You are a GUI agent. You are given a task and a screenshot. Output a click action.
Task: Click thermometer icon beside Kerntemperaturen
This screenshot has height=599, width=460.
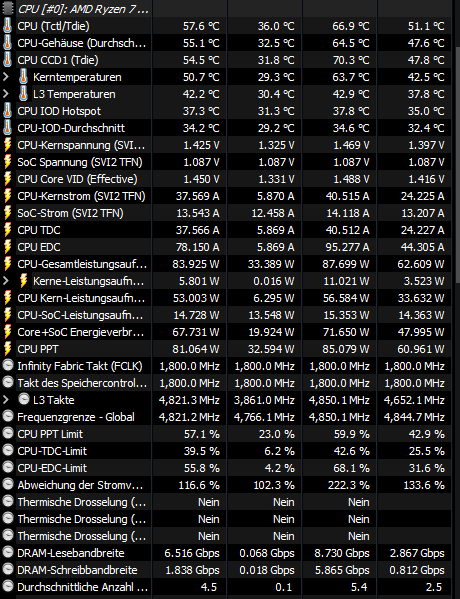coord(23,77)
